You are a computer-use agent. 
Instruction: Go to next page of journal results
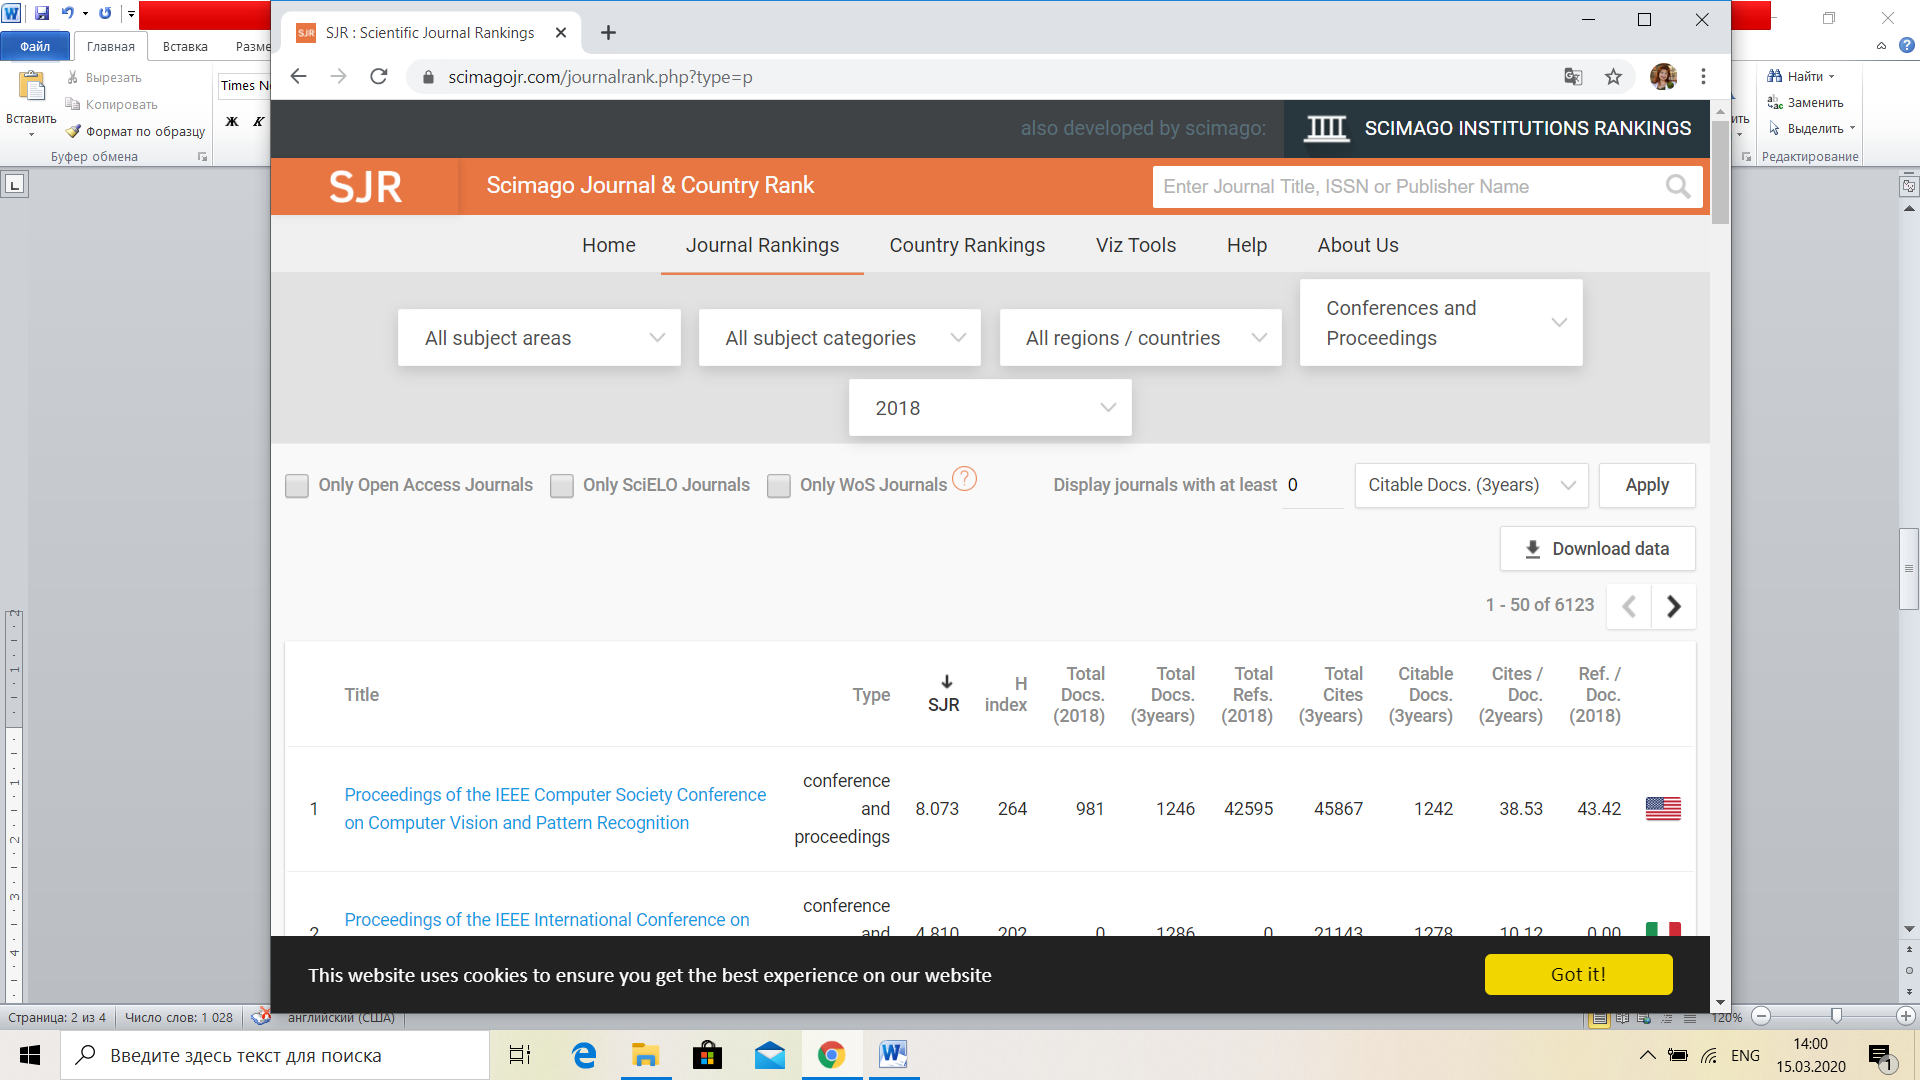(x=1674, y=606)
